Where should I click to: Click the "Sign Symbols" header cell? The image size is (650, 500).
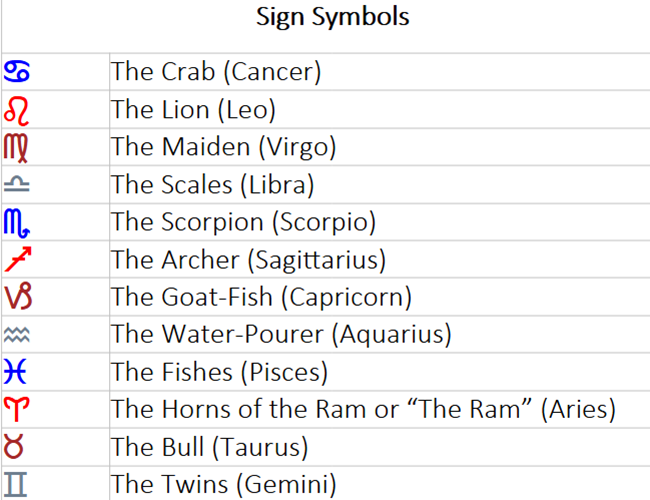click(x=332, y=18)
